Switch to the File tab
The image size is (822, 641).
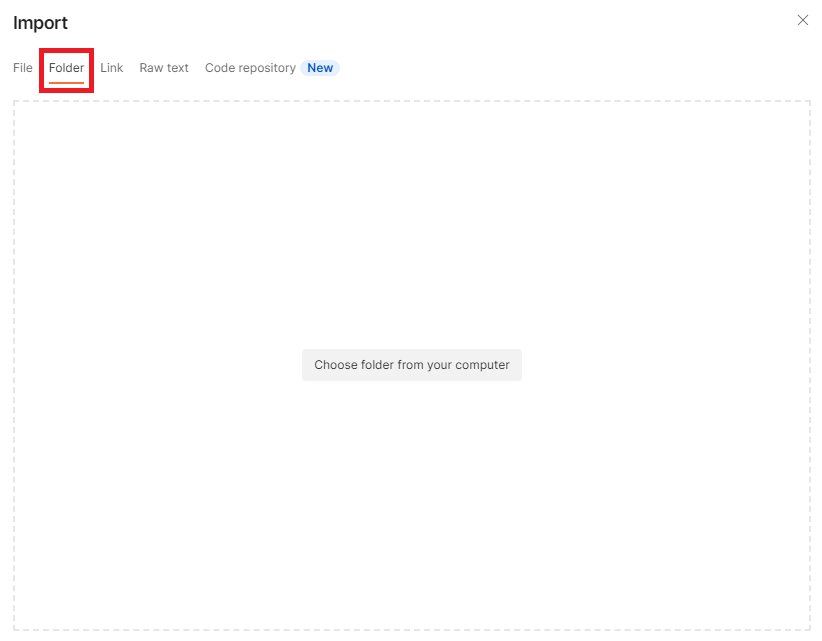click(22, 68)
